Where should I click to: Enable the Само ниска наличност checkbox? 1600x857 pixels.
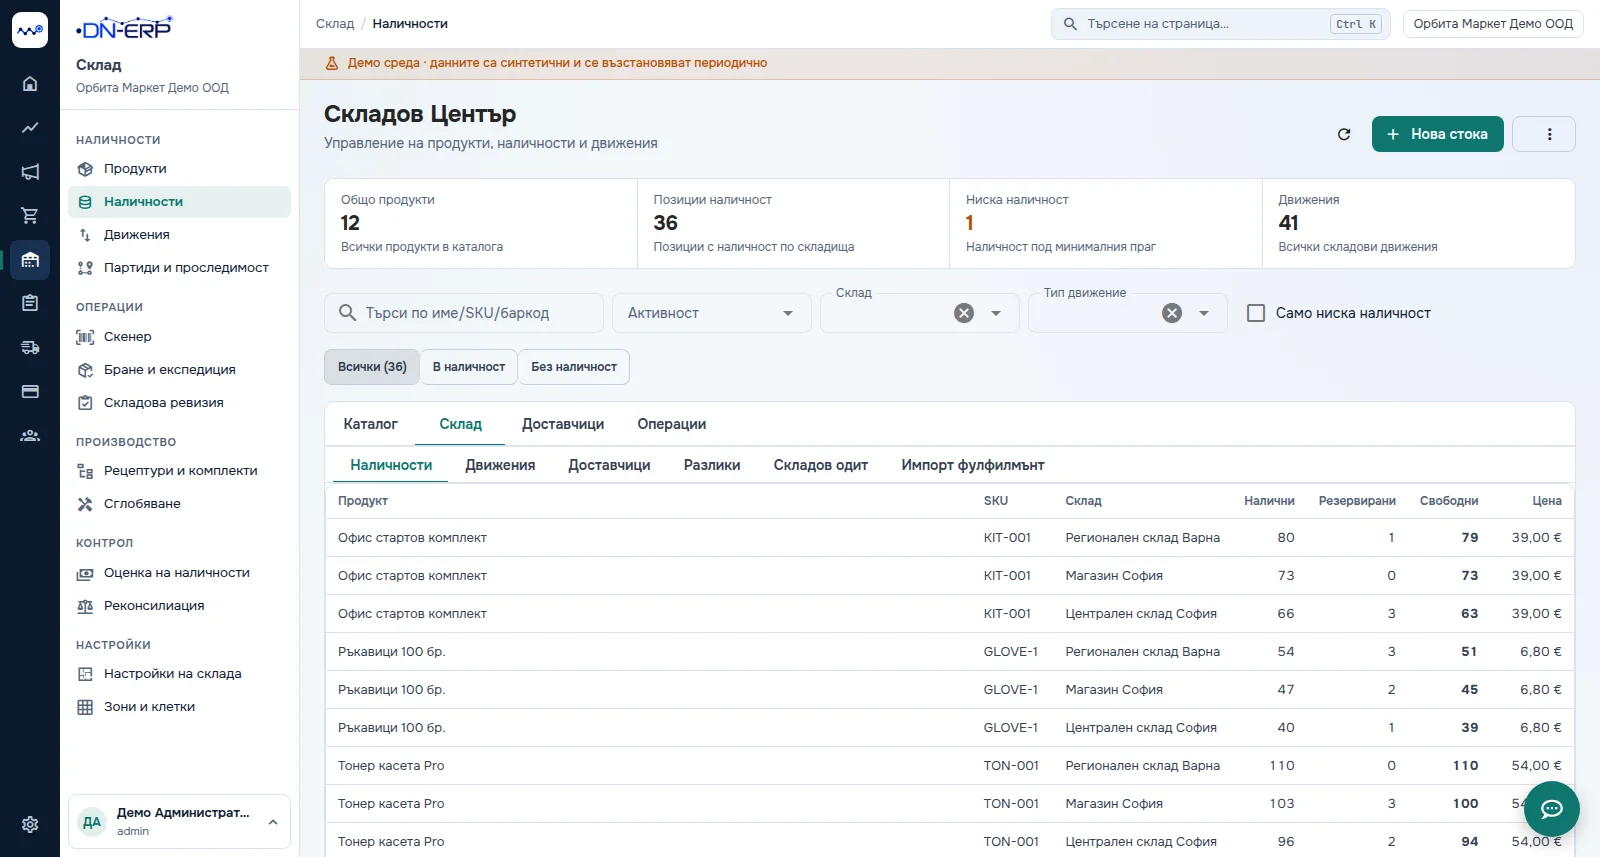click(1256, 313)
